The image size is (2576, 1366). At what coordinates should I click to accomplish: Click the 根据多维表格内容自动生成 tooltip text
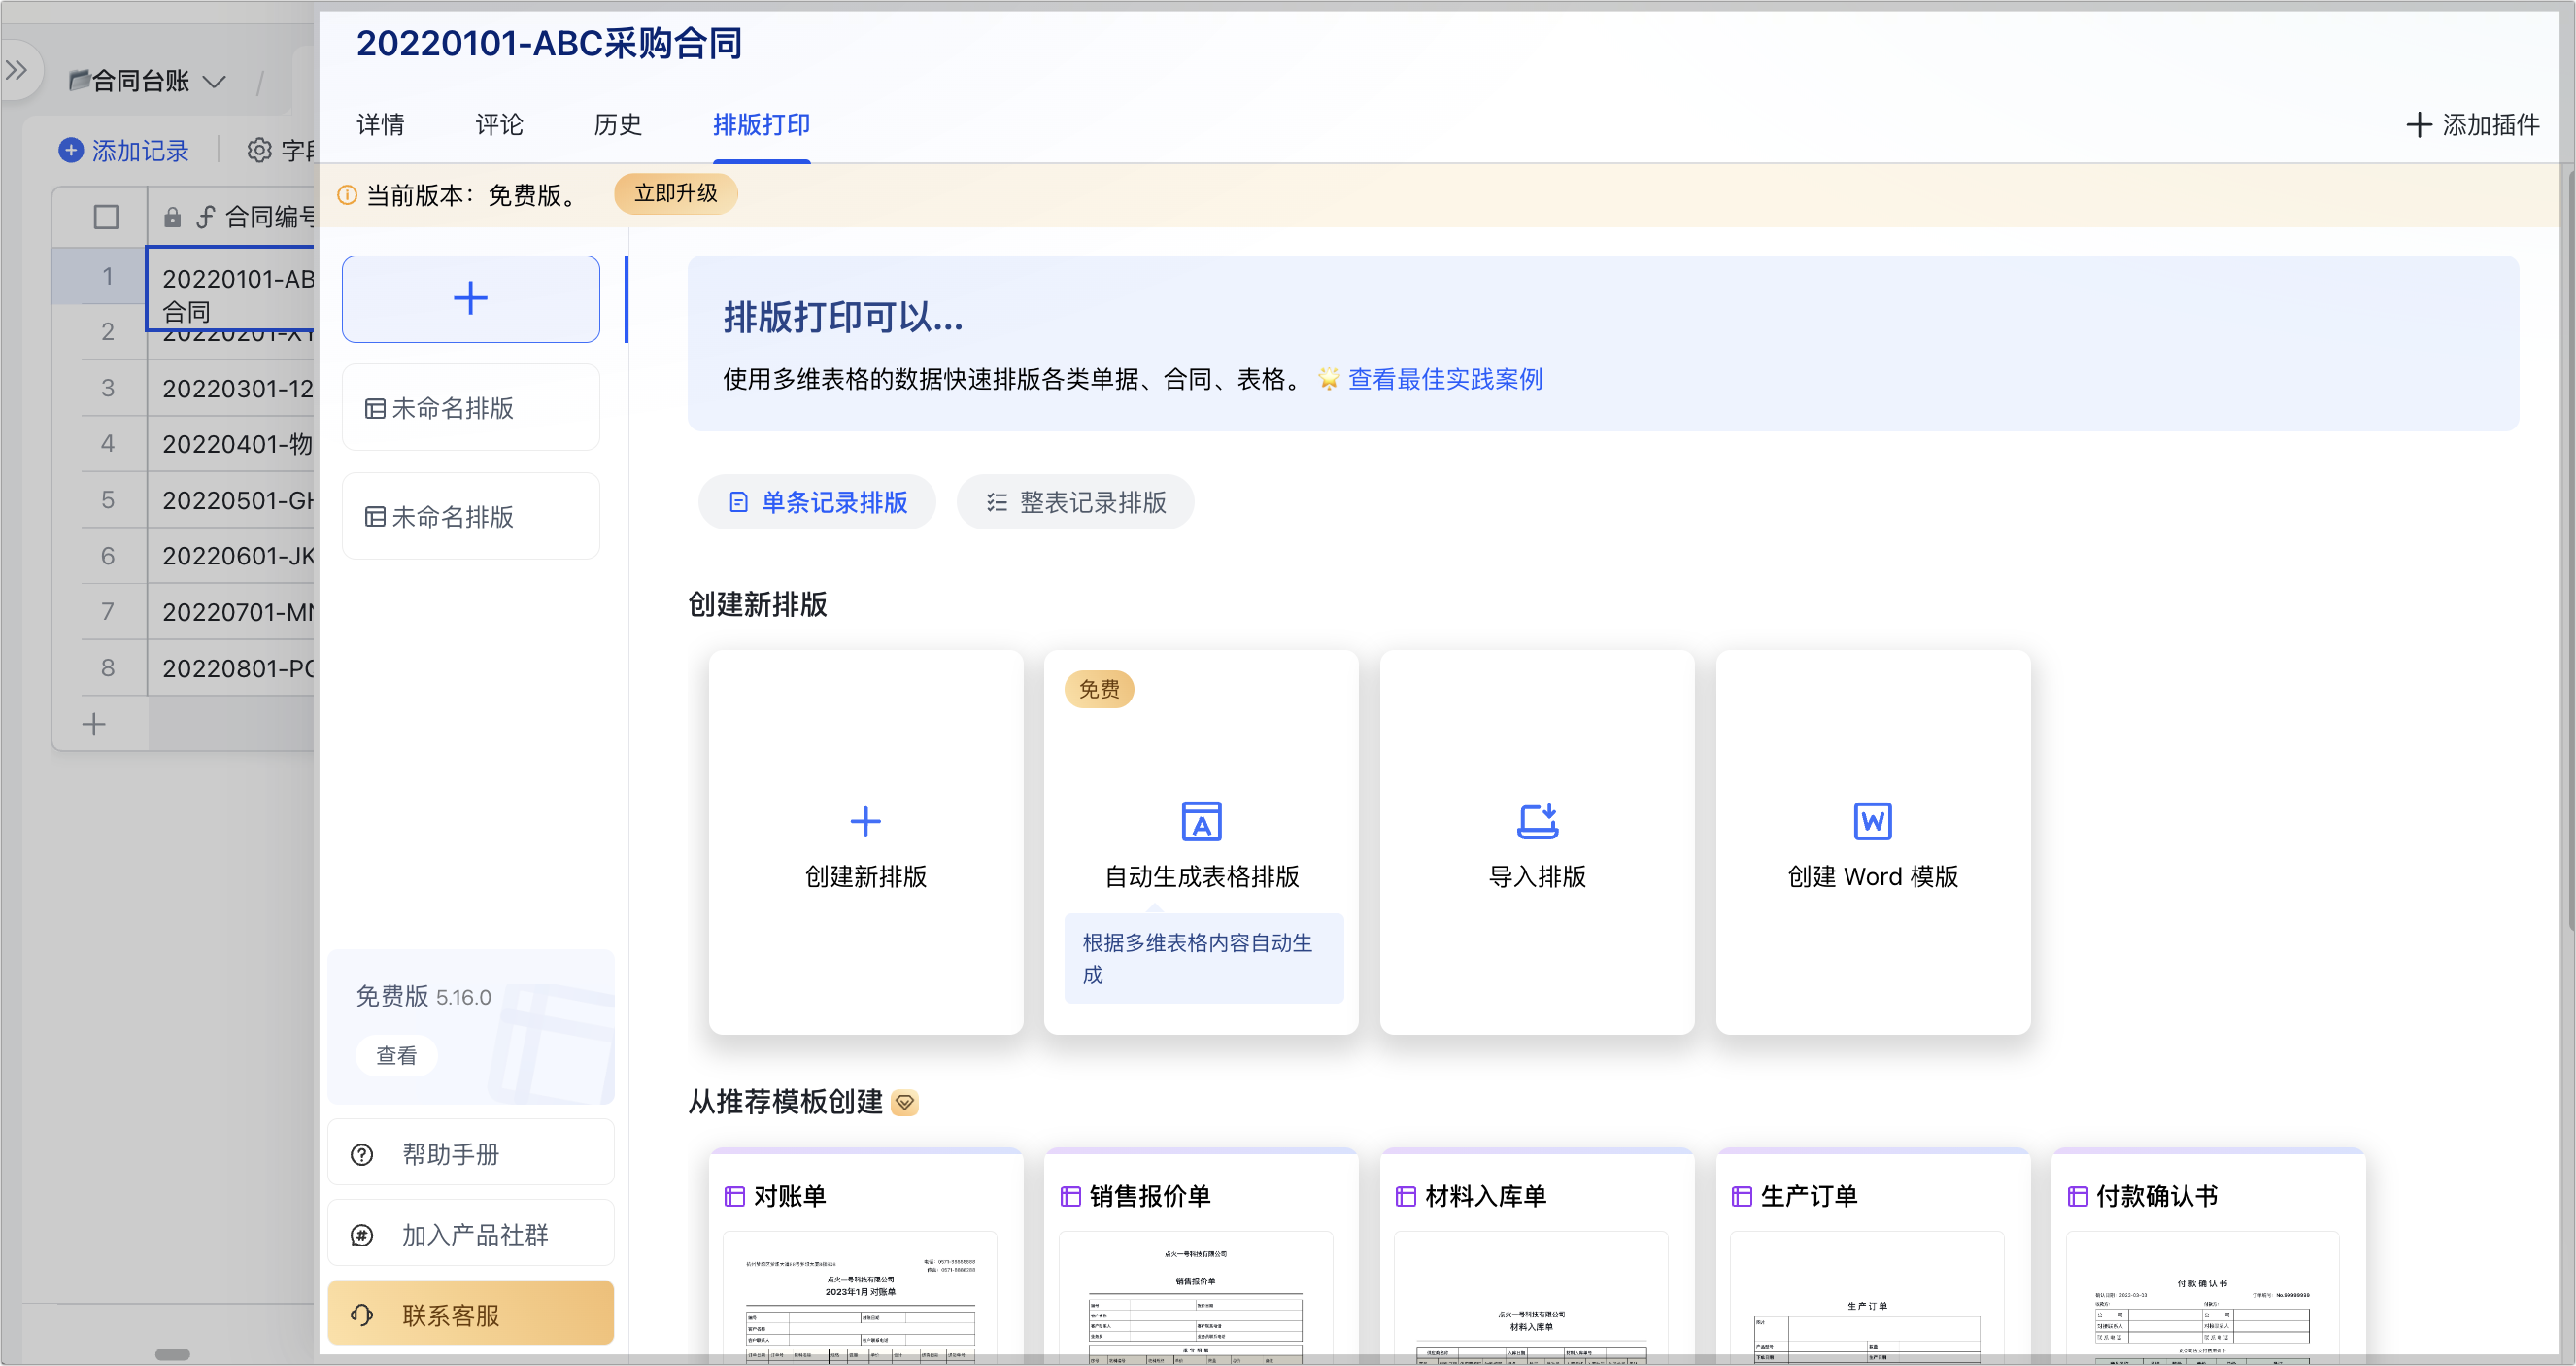pyautogui.click(x=1198, y=959)
